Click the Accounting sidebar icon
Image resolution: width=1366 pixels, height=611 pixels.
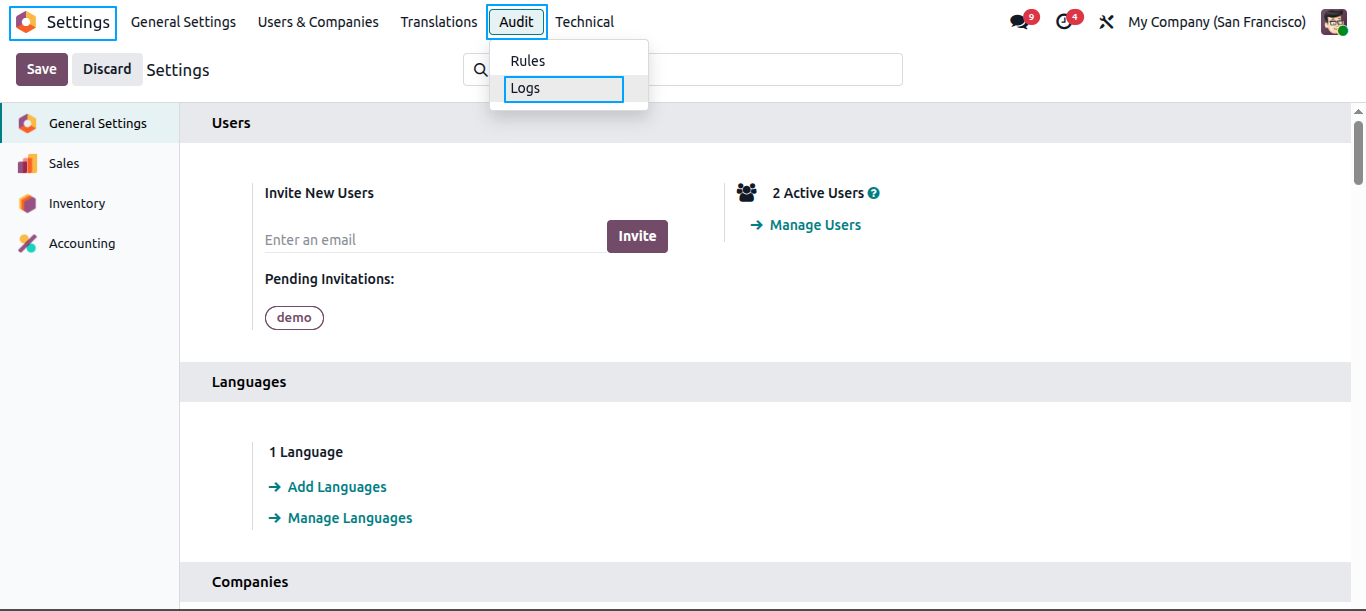point(27,244)
